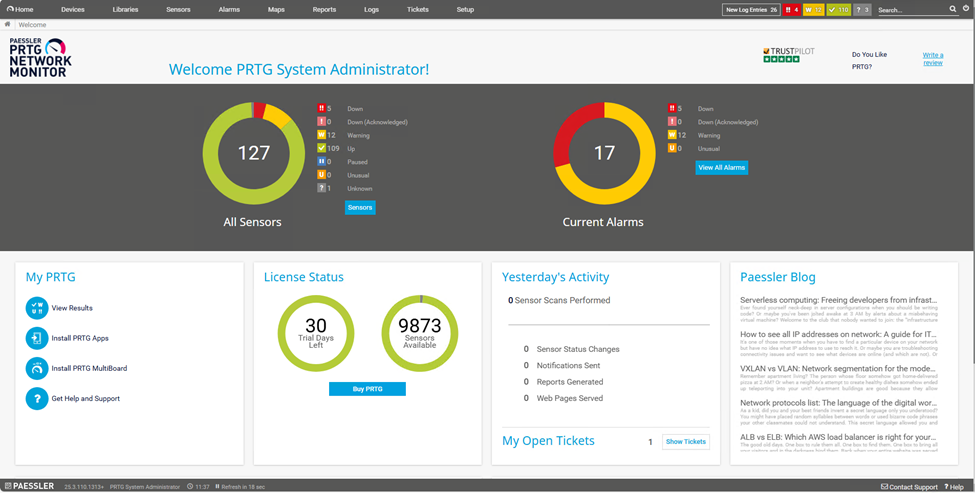This screenshot has height=493, width=975.
Task: Click the View All Alarms button
Action: (x=721, y=168)
